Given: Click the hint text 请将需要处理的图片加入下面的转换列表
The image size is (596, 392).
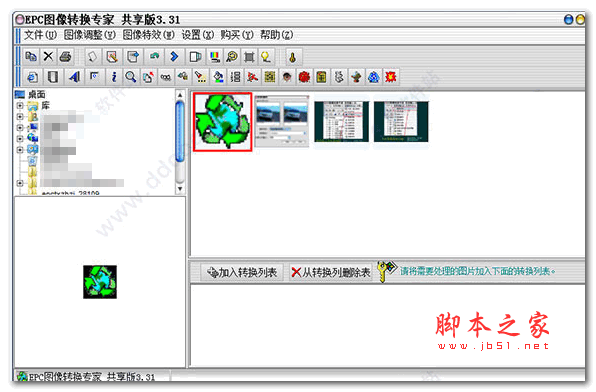Looking at the screenshot, I should coord(477,271).
